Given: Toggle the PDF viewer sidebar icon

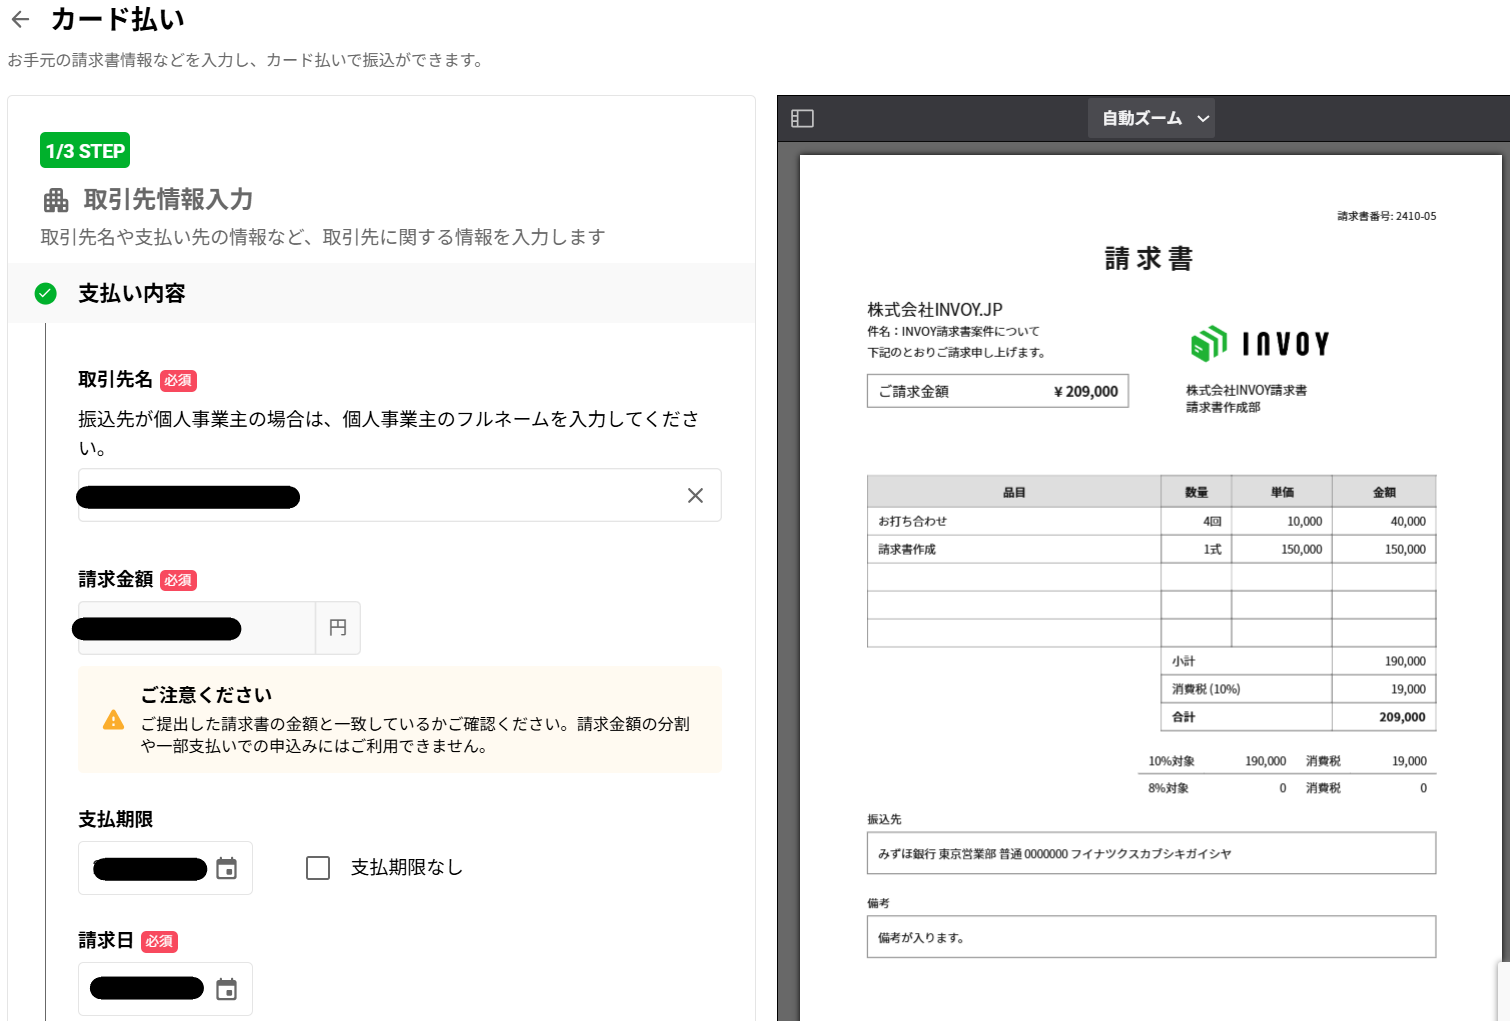Looking at the screenshot, I should (802, 118).
